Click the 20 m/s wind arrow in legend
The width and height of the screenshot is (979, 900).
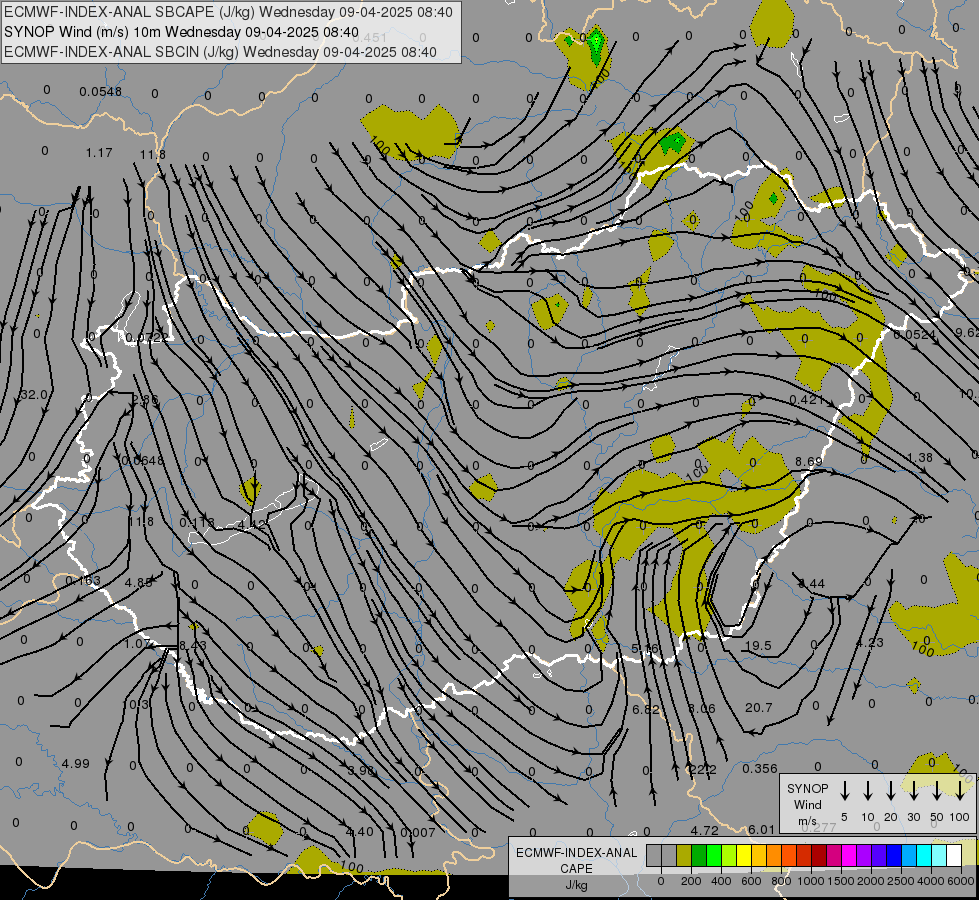[890, 791]
